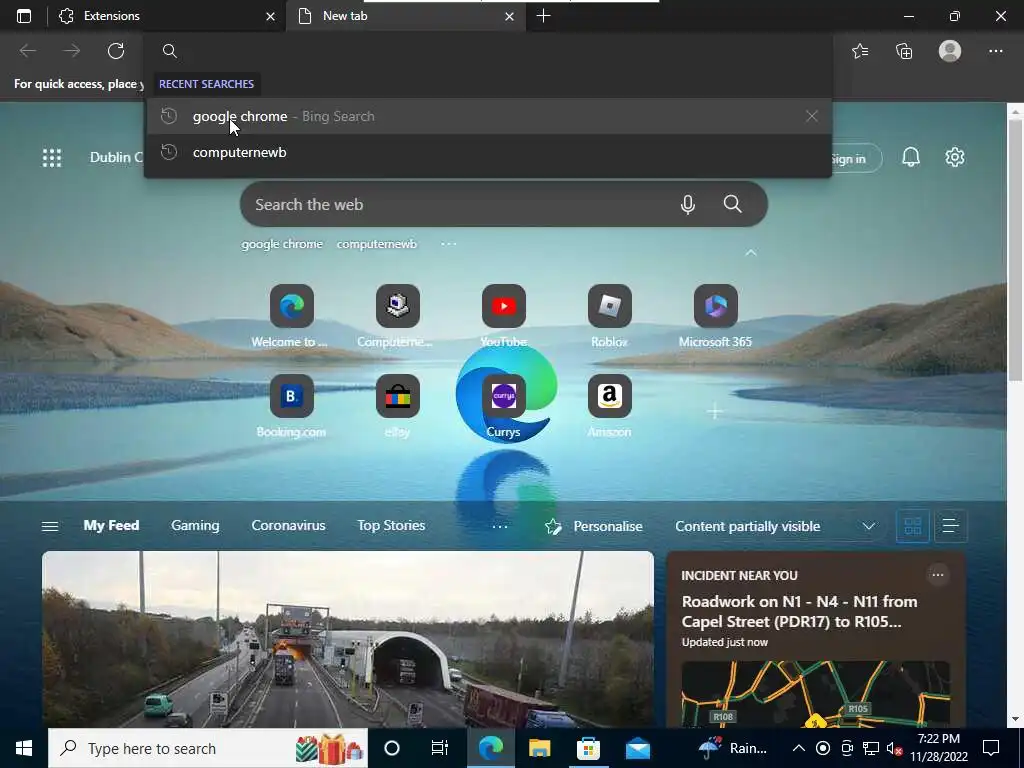Open the eBay quick link tile

point(397,406)
